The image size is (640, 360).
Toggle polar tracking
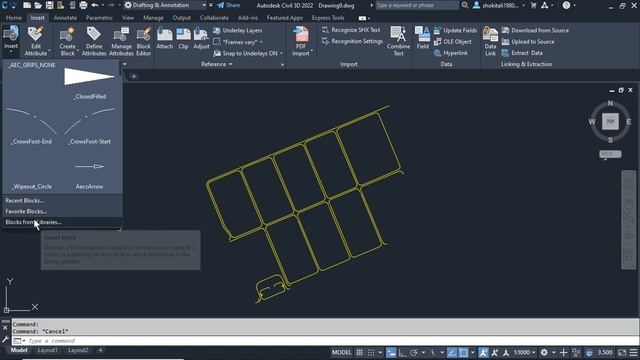tap(414, 352)
